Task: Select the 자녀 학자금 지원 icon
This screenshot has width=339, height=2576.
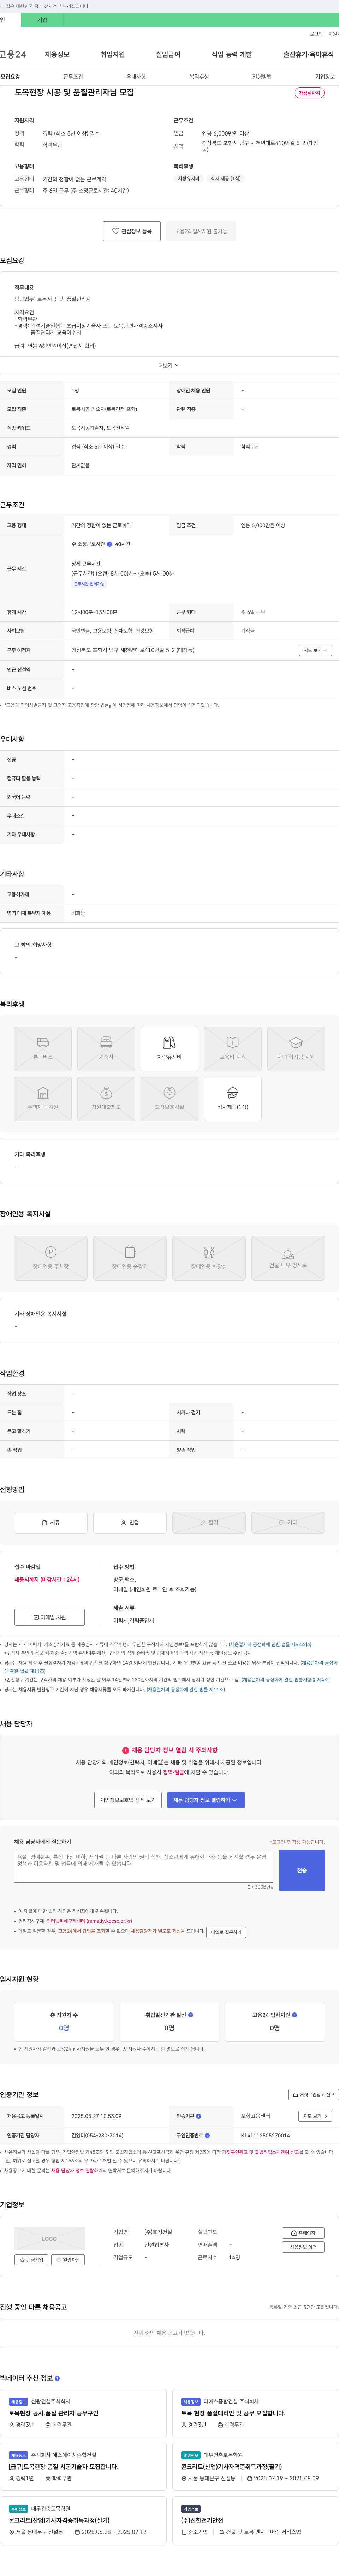Action: (x=296, y=1049)
